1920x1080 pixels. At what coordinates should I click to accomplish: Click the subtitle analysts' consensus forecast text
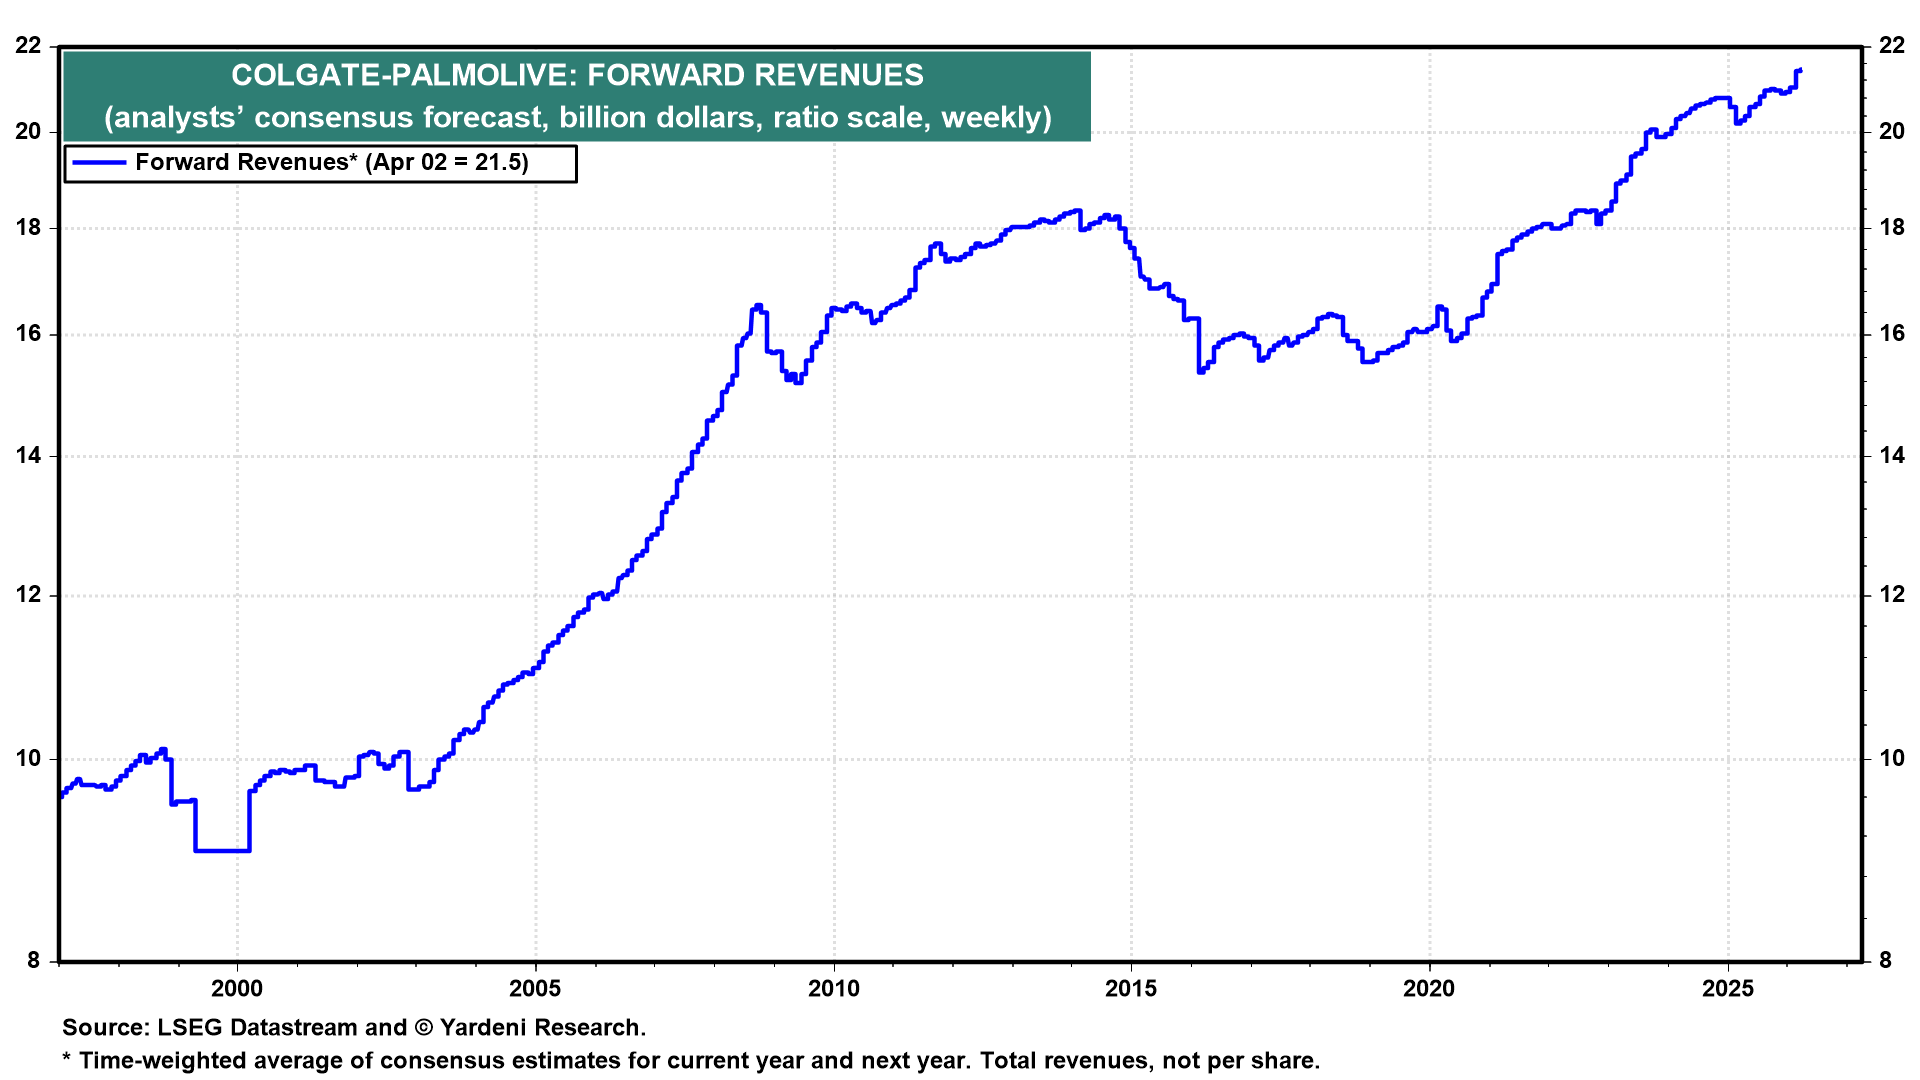point(577,117)
